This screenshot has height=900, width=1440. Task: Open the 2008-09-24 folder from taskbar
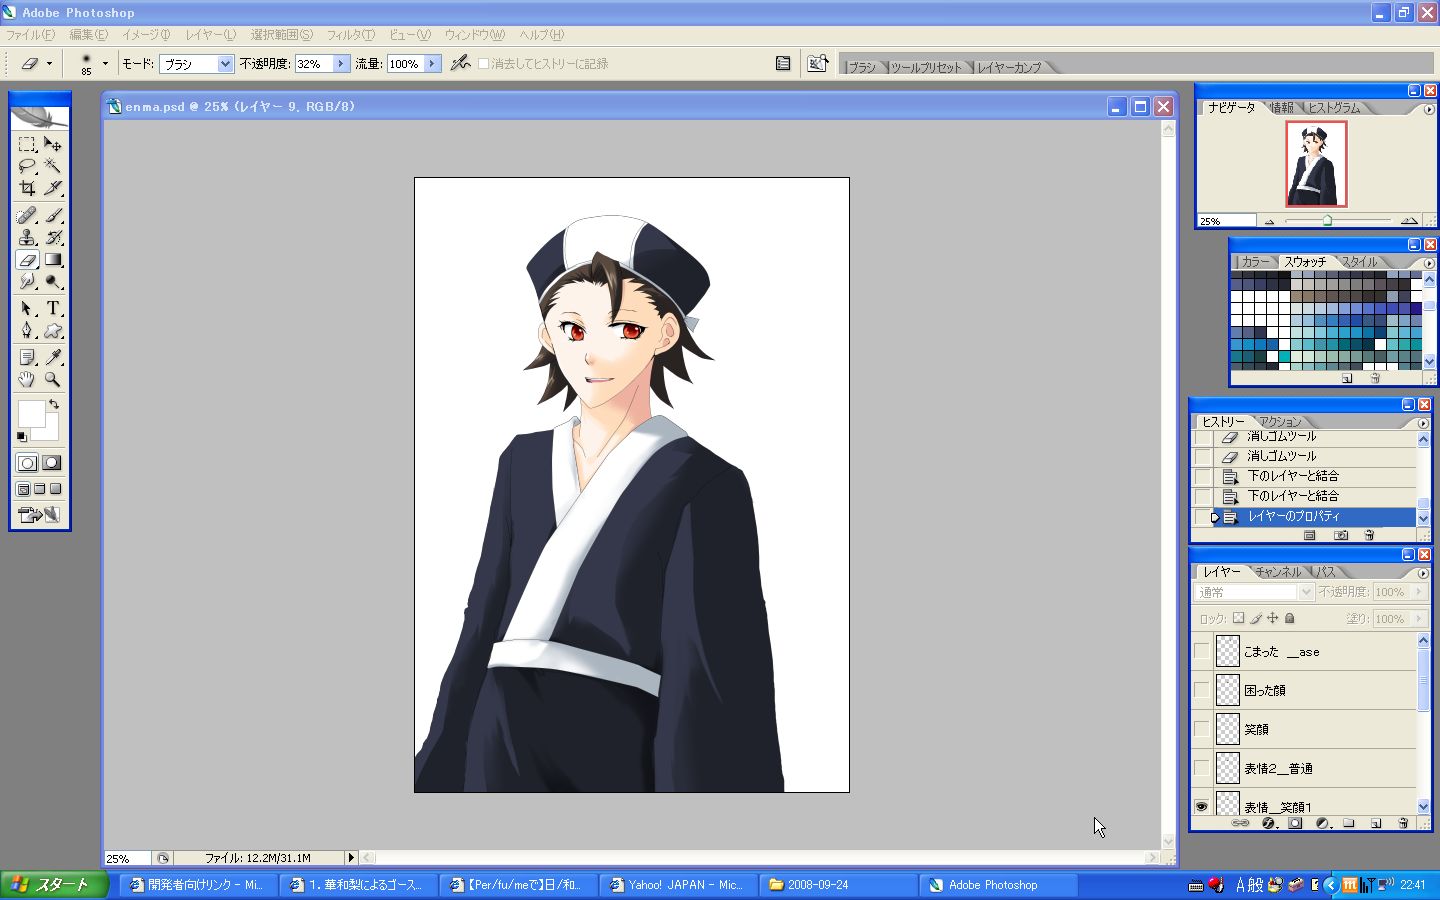pyautogui.click(x=837, y=885)
